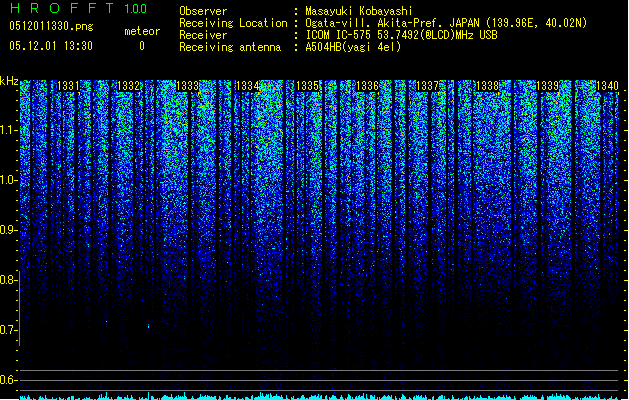Click the Observer label
The height and width of the screenshot is (400, 629).
pyautogui.click(x=203, y=11)
